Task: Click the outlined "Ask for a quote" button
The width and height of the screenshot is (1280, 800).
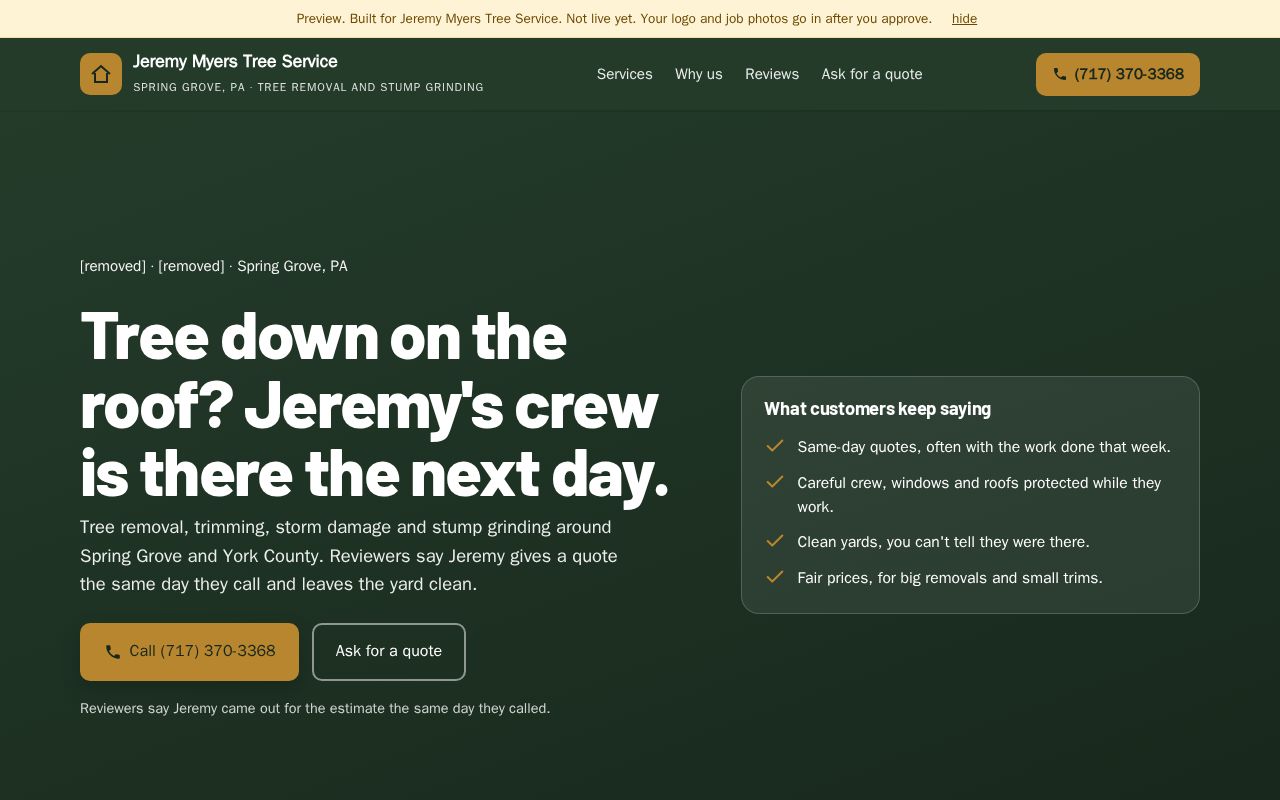Action: [x=389, y=652]
